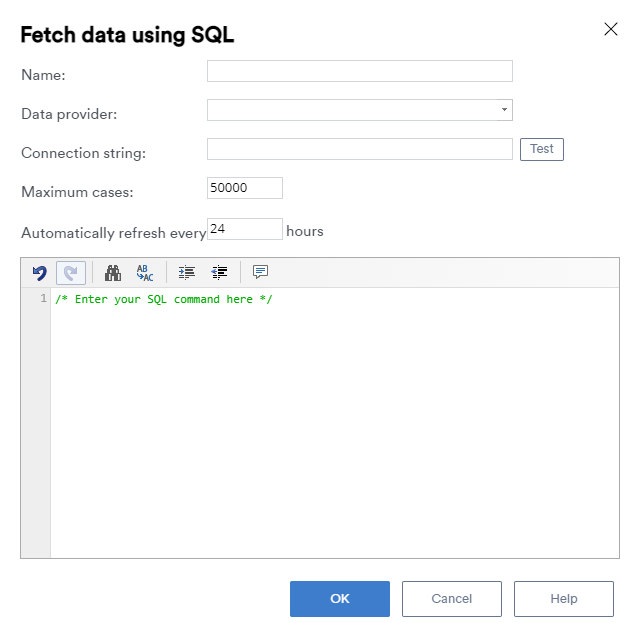The image size is (634, 623).
Task: Open Help for this dialog
Action: pyautogui.click(x=564, y=599)
